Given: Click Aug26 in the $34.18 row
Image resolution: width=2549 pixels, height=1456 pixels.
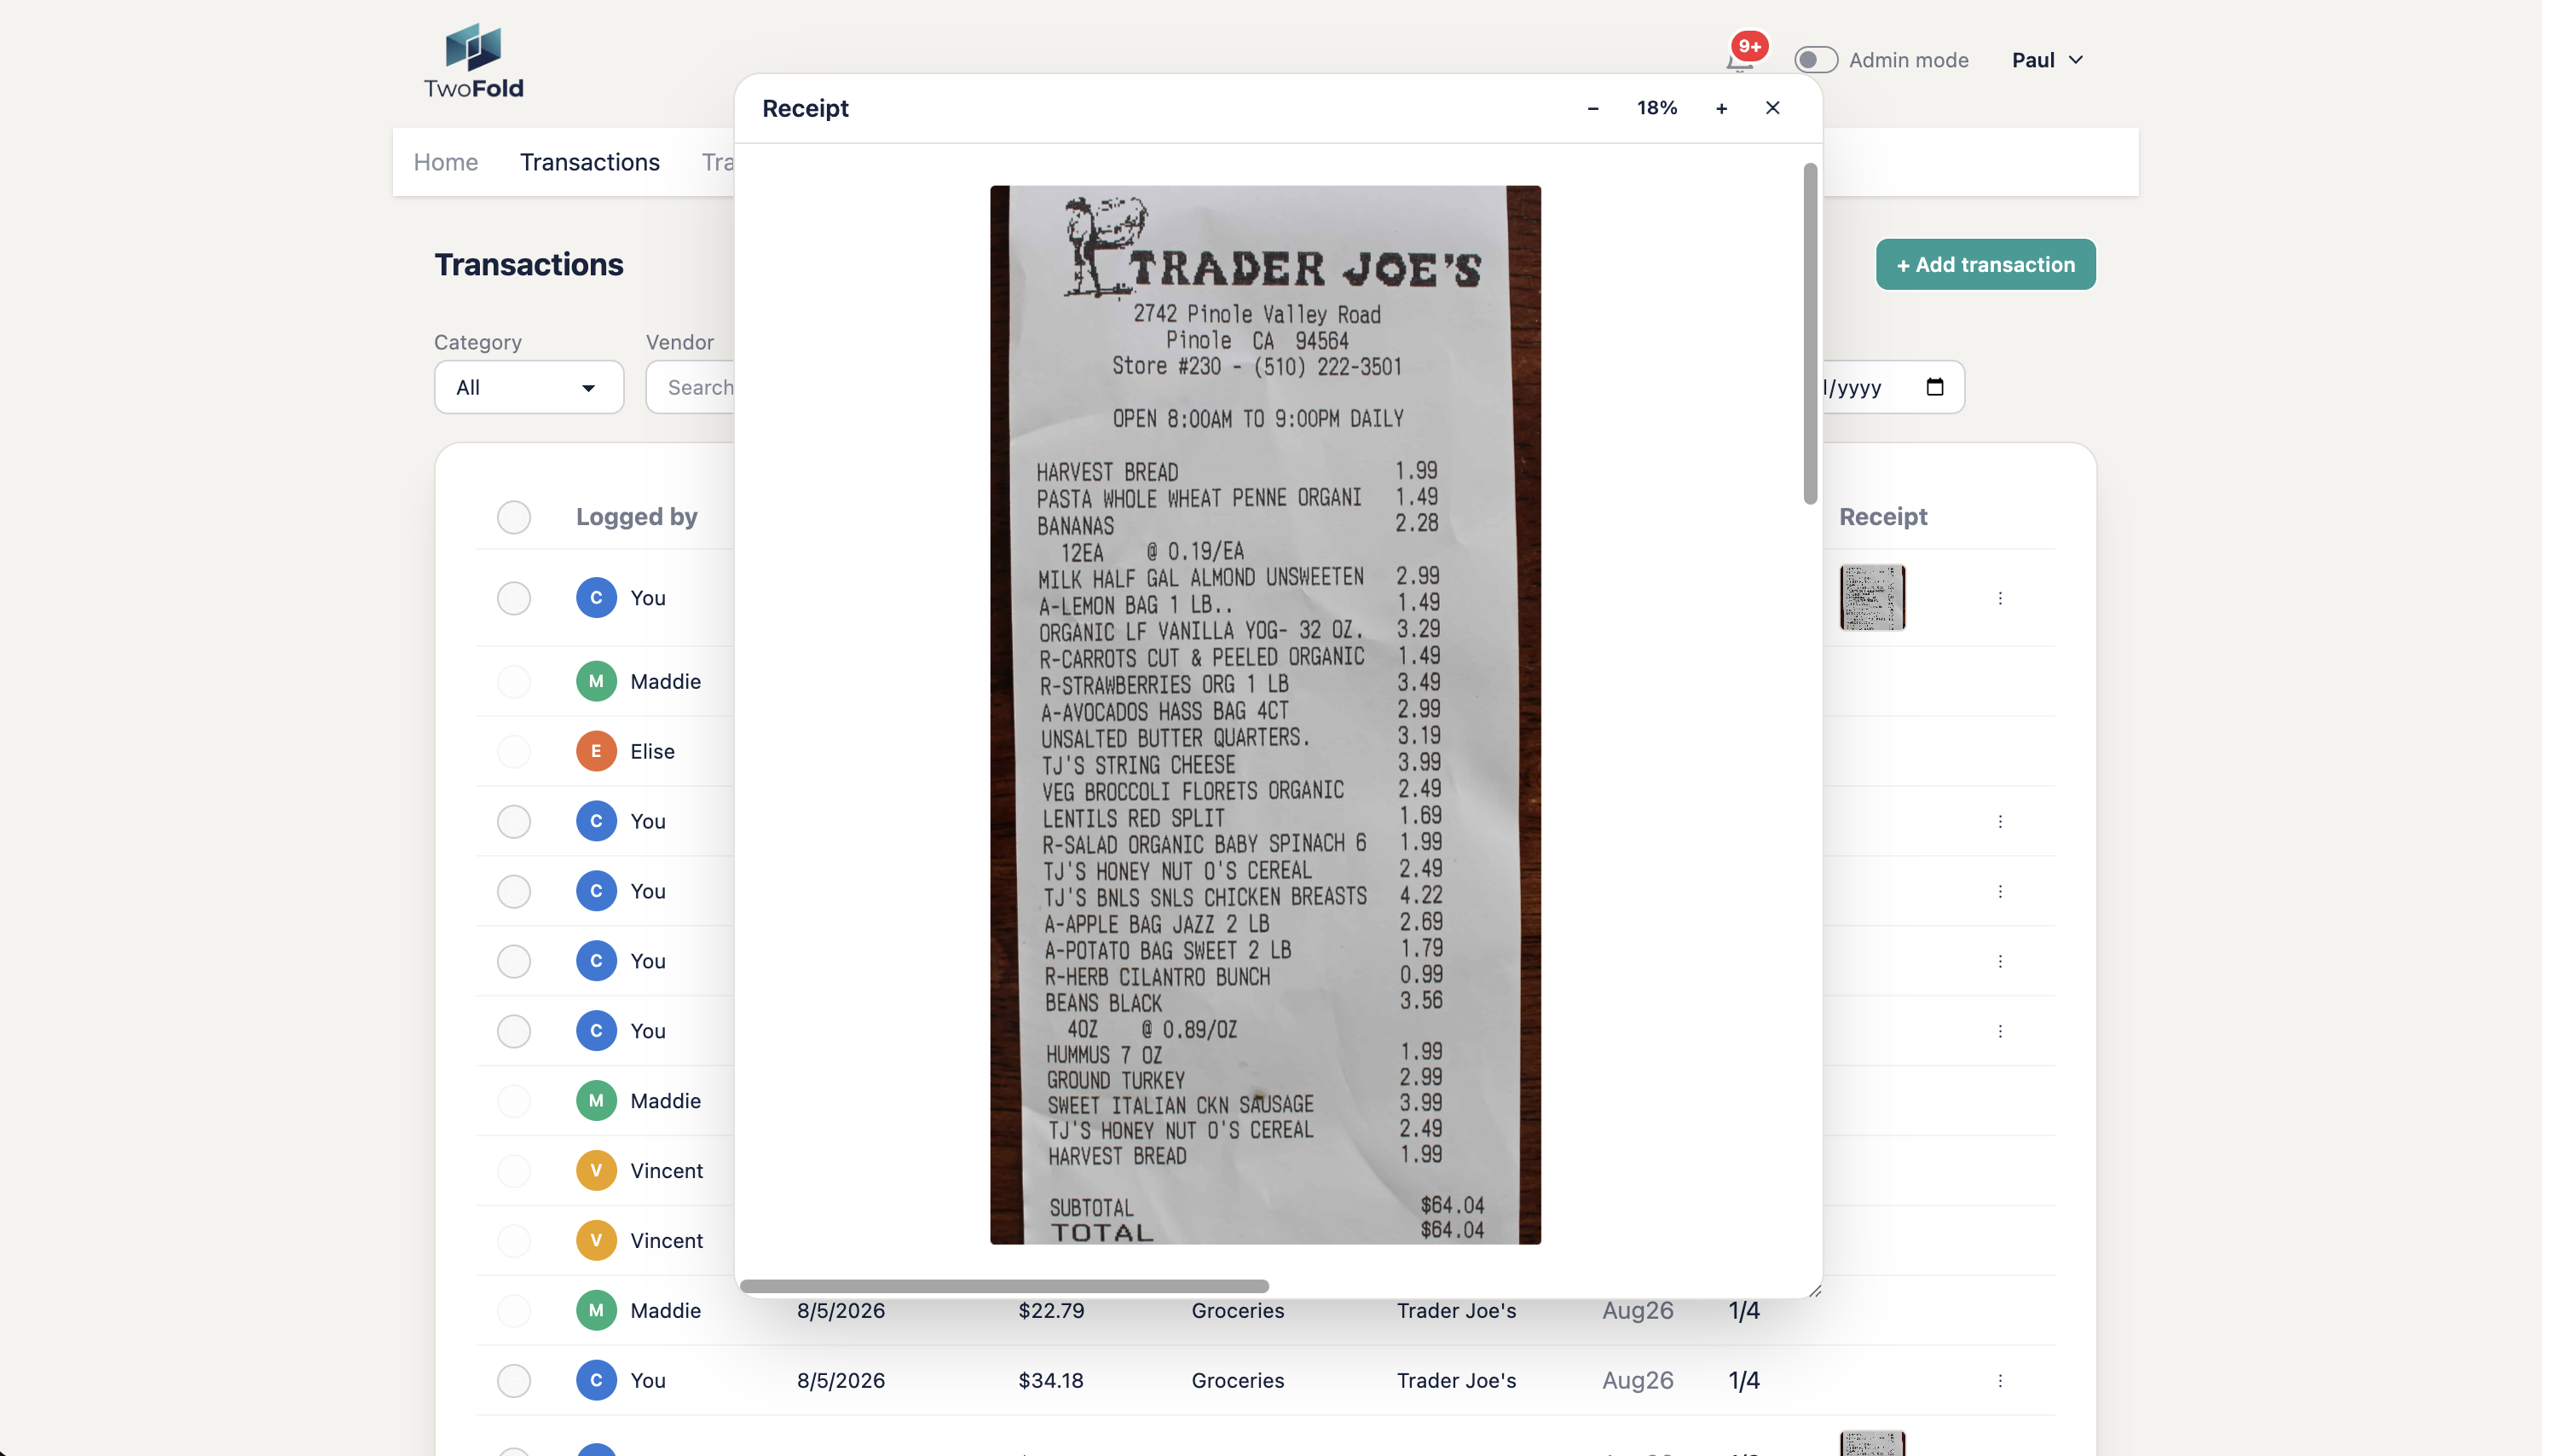Looking at the screenshot, I should coord(1638,1380).
